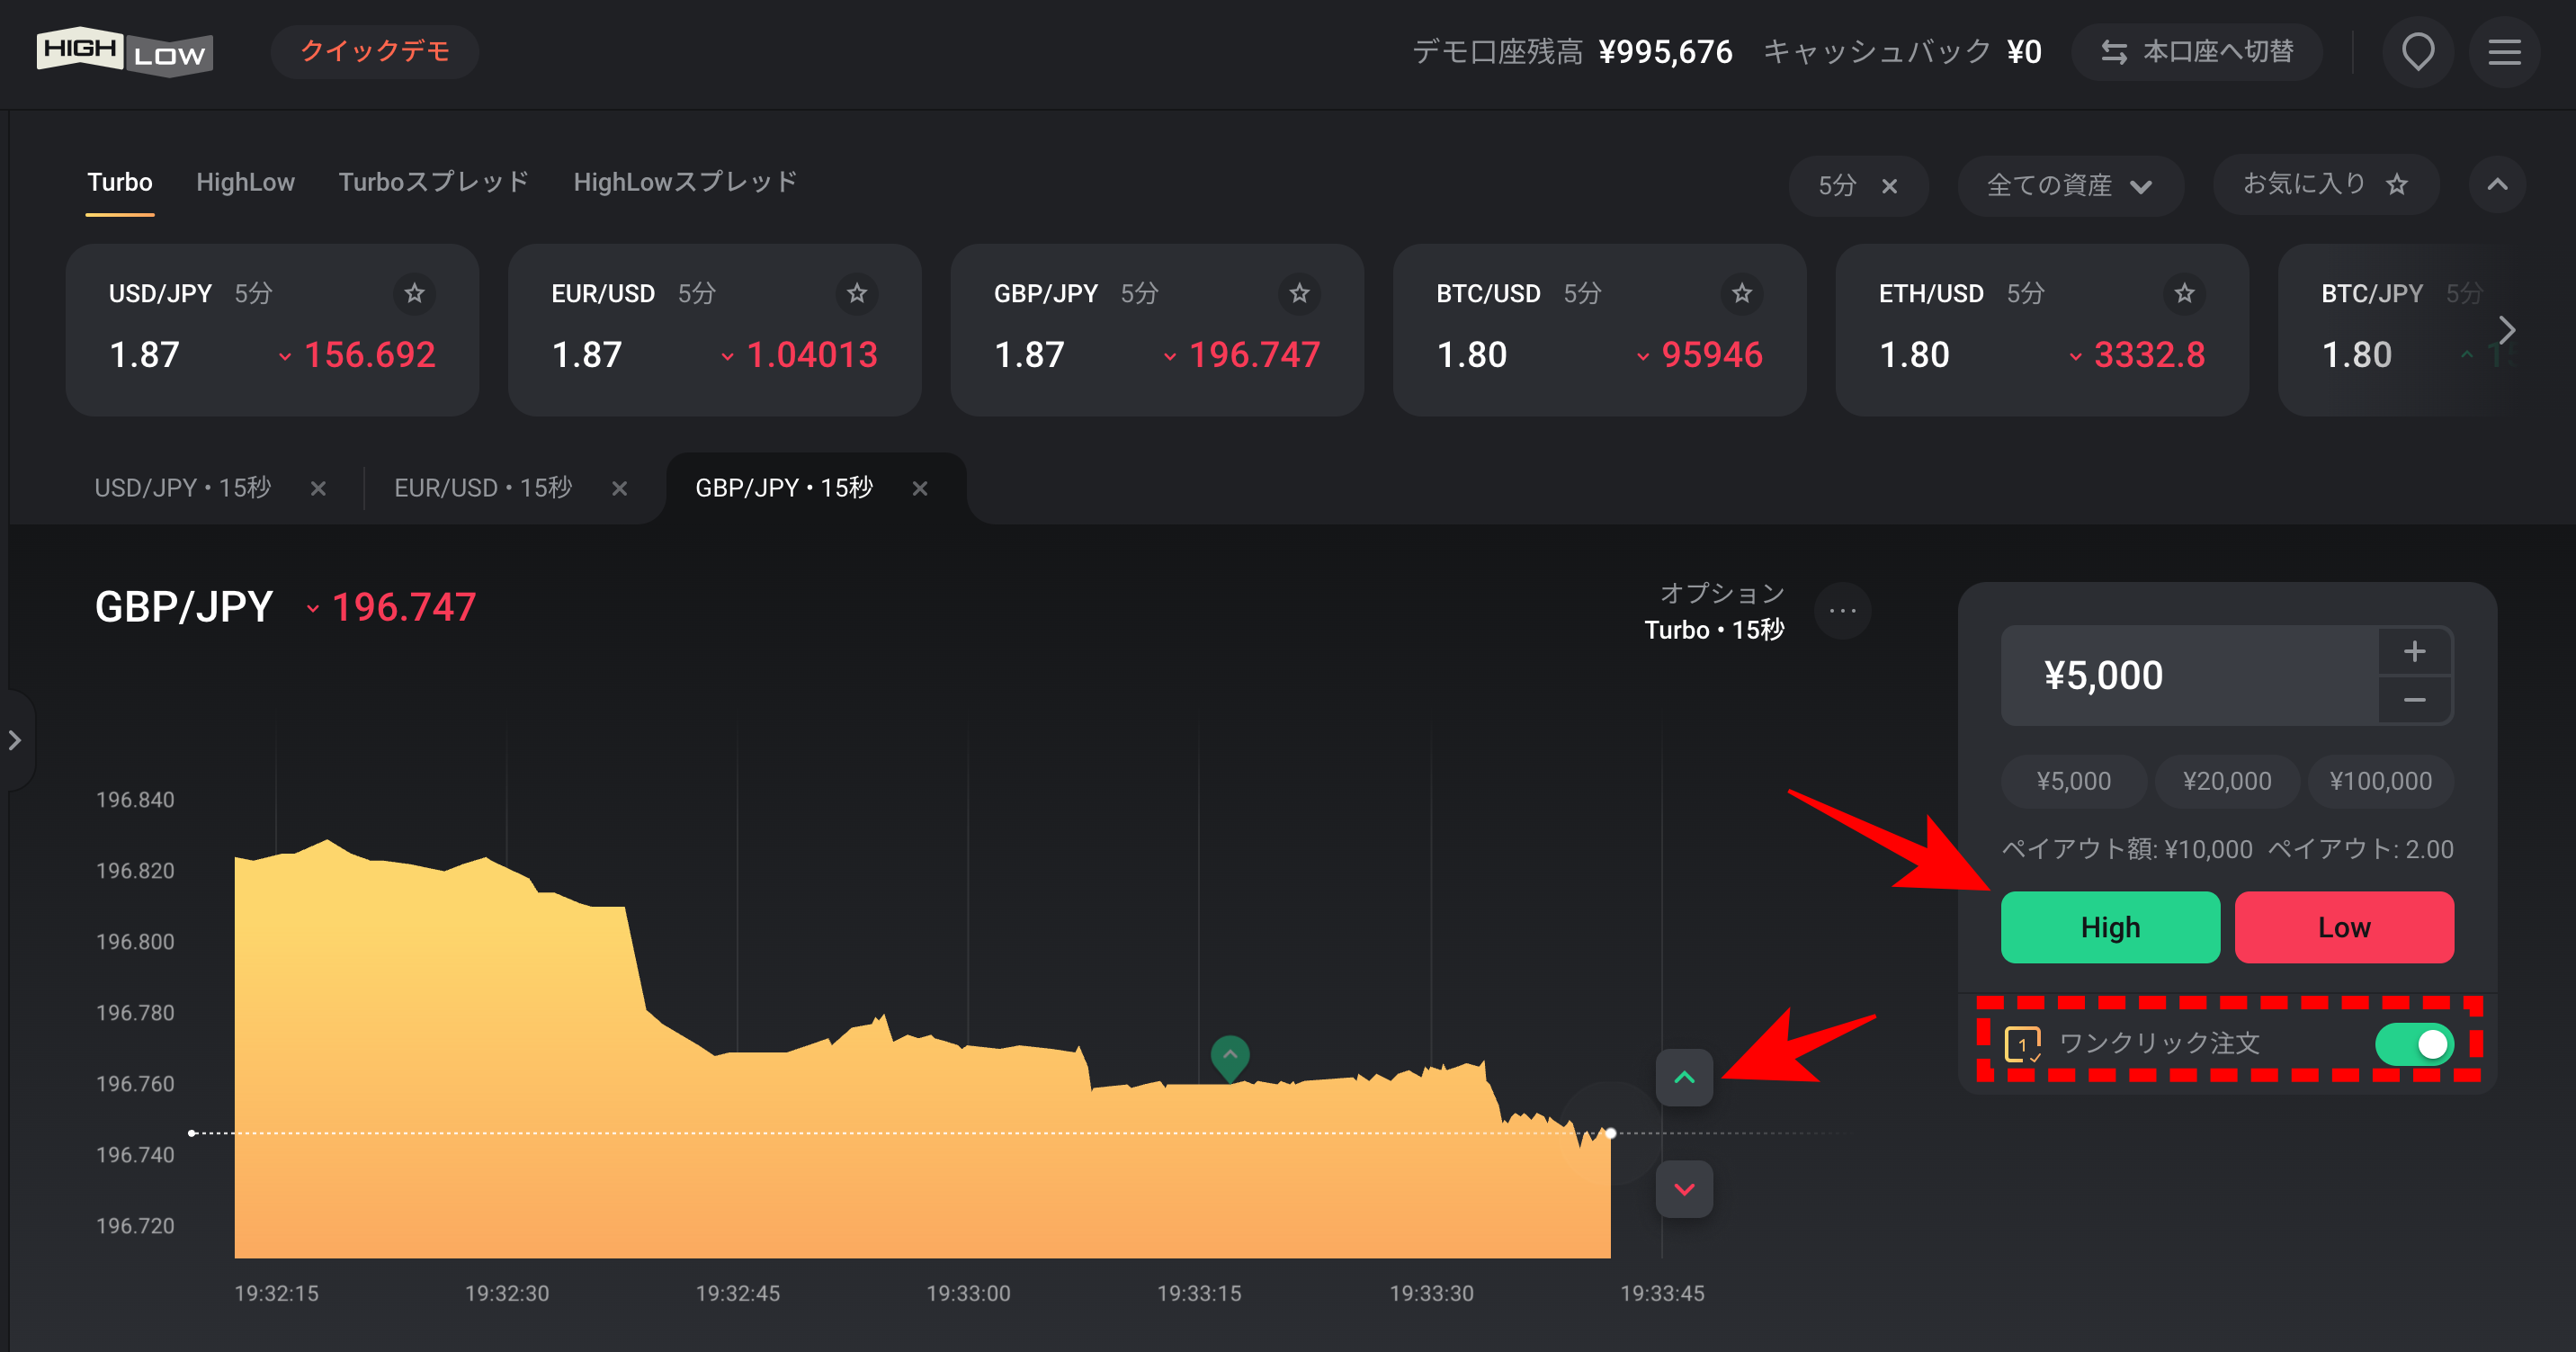Close the GBP/JPY 15秒 tab
2576x1352 pixels.
click(x=920, y=488)
